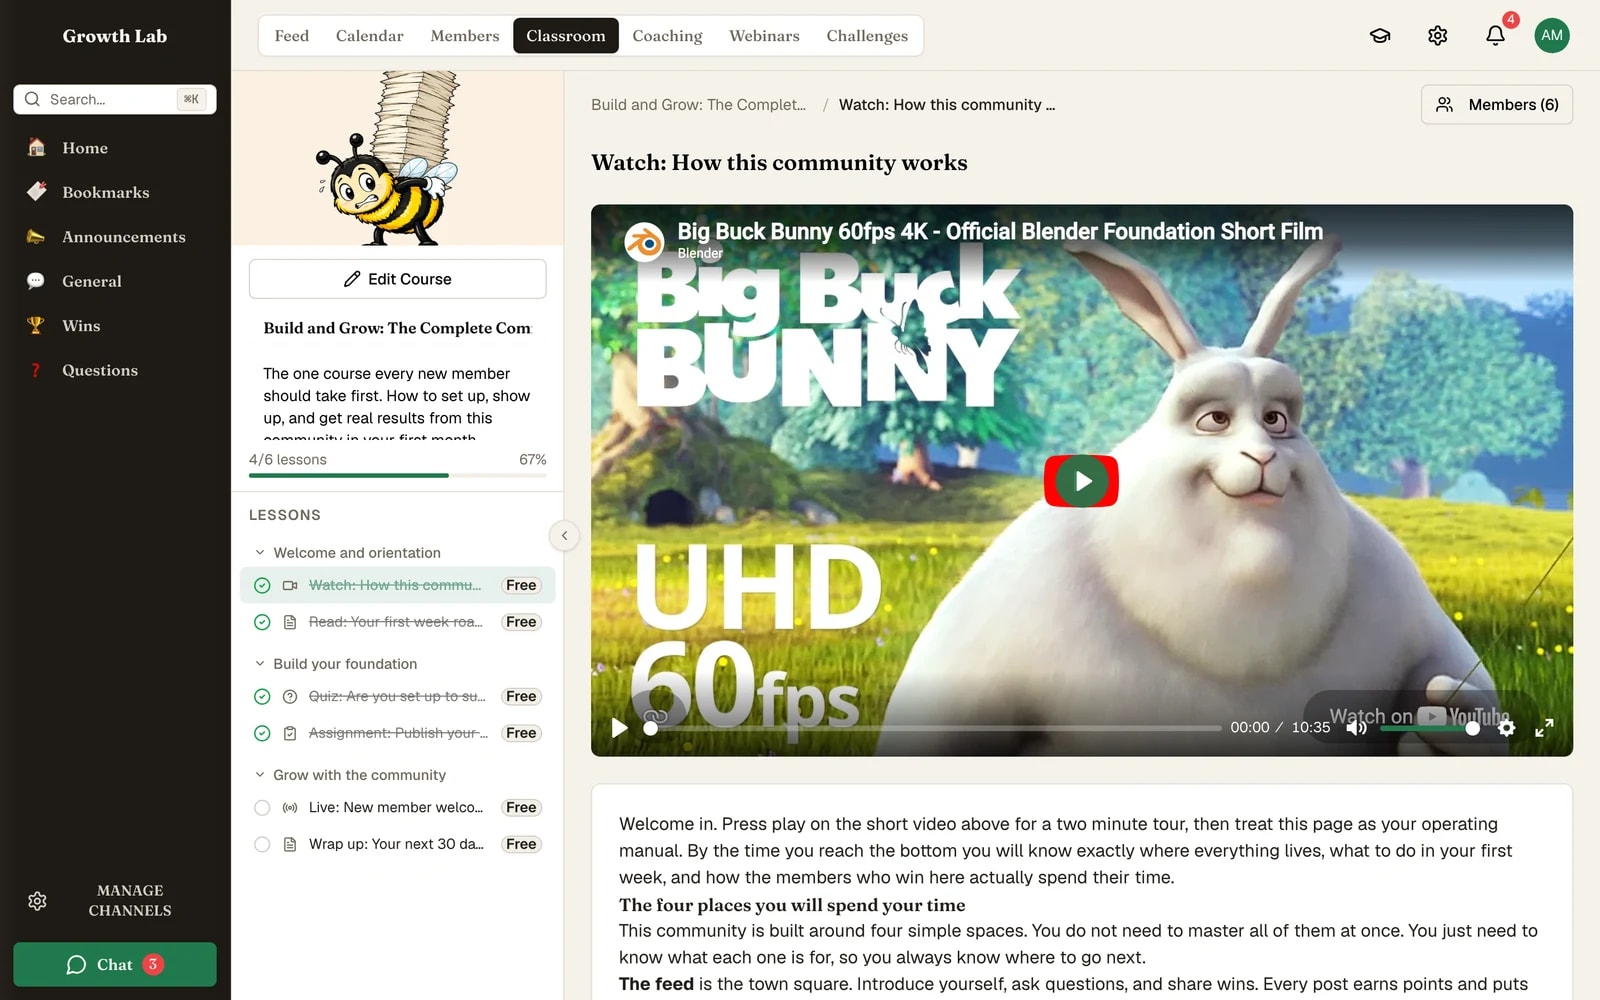Image resolution: width=1600 pixels, height=1000 pixels.
Task: Mark Live: New member welcome lesson complete
Action: 262,808
